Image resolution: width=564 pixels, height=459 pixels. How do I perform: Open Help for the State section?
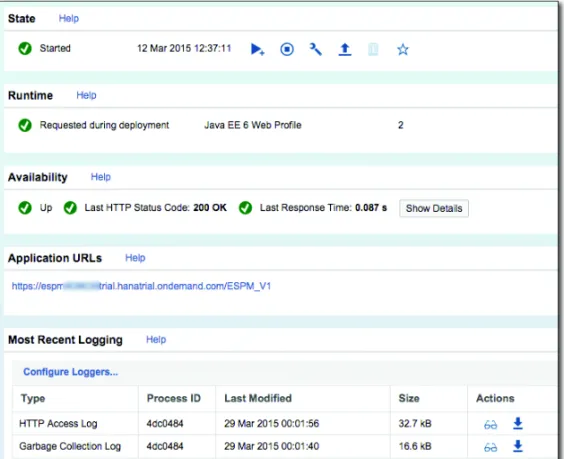point(69,18)
